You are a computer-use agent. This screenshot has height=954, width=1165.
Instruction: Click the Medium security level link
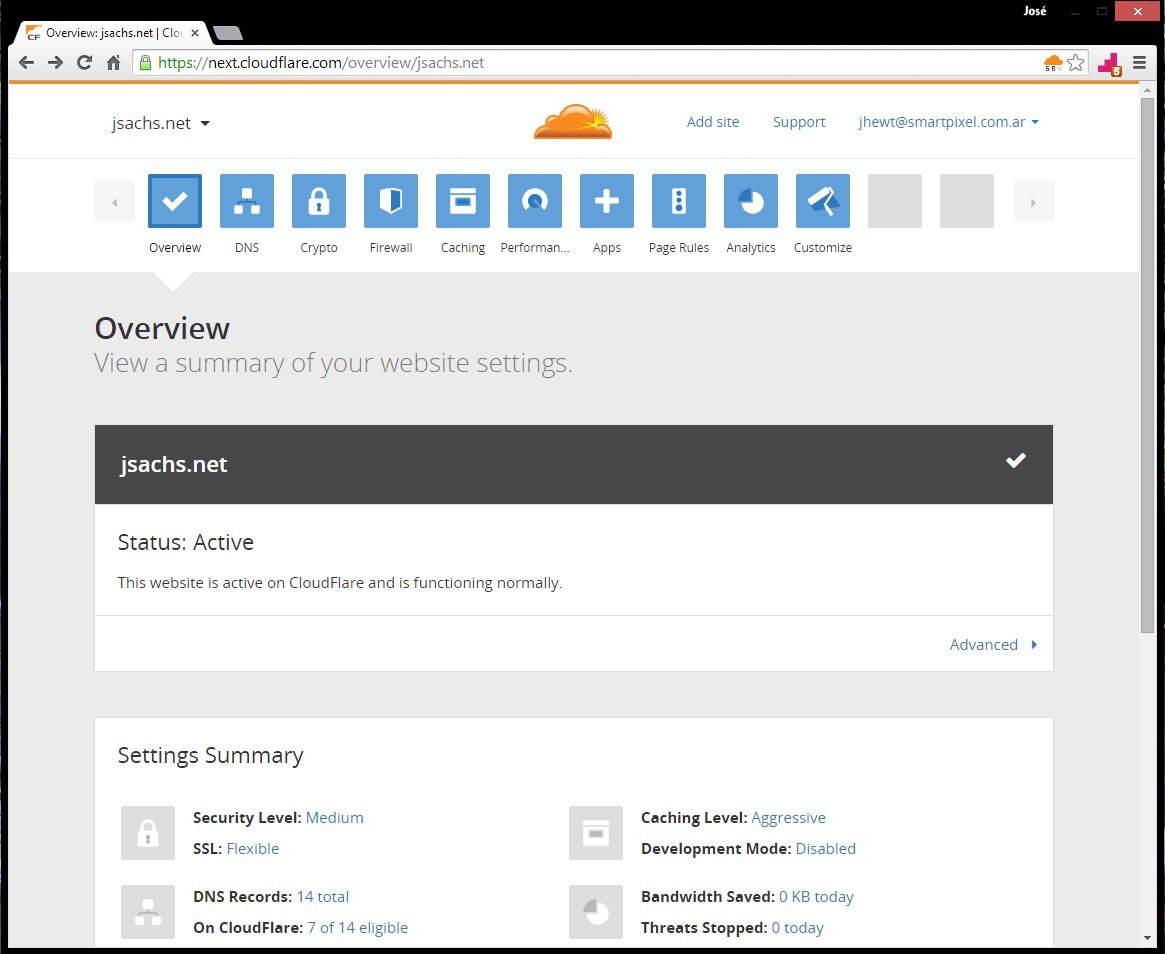click(x=334, y=817)
